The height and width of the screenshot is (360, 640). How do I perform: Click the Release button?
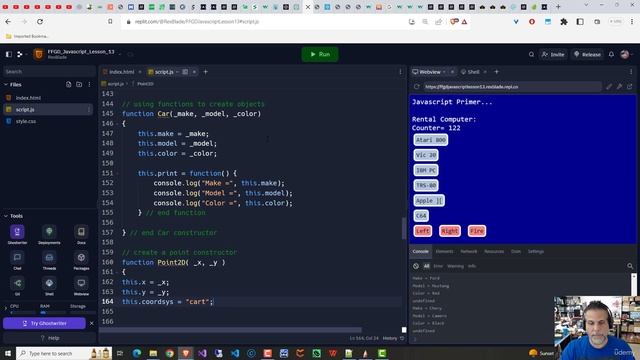point(587,54)
